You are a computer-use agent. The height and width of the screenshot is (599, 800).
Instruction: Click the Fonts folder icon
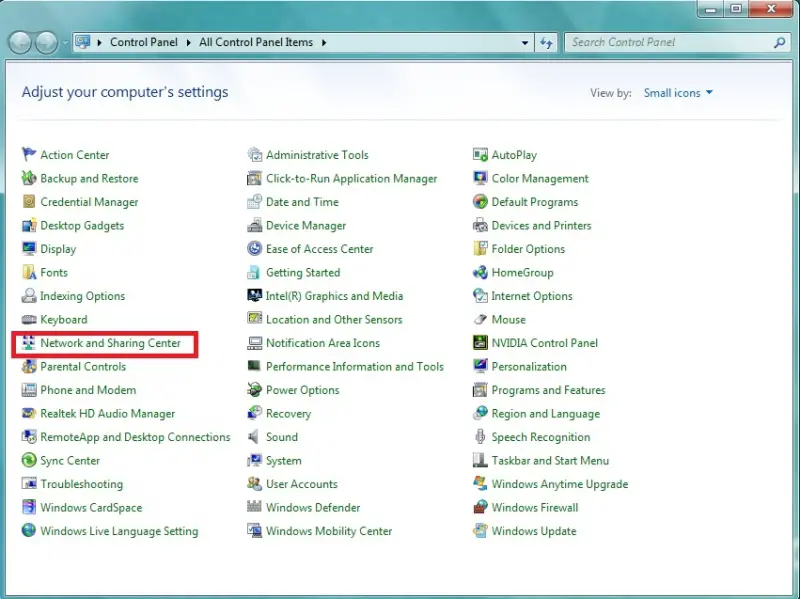coord(29,271)
